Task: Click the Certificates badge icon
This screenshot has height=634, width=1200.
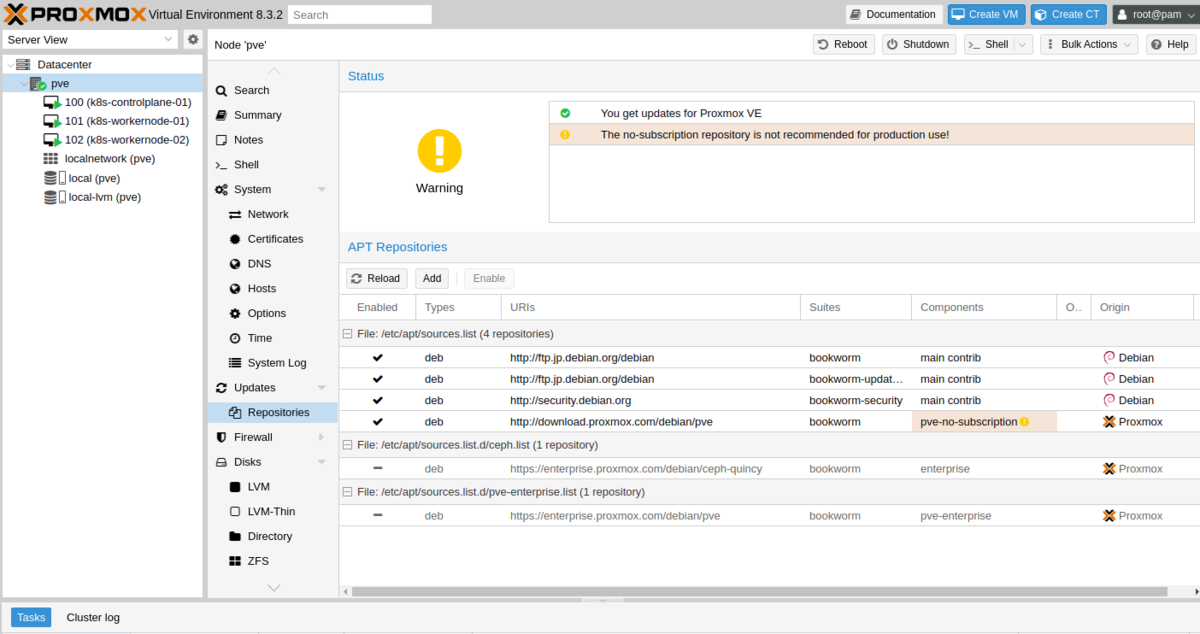Action: (235, 239)
